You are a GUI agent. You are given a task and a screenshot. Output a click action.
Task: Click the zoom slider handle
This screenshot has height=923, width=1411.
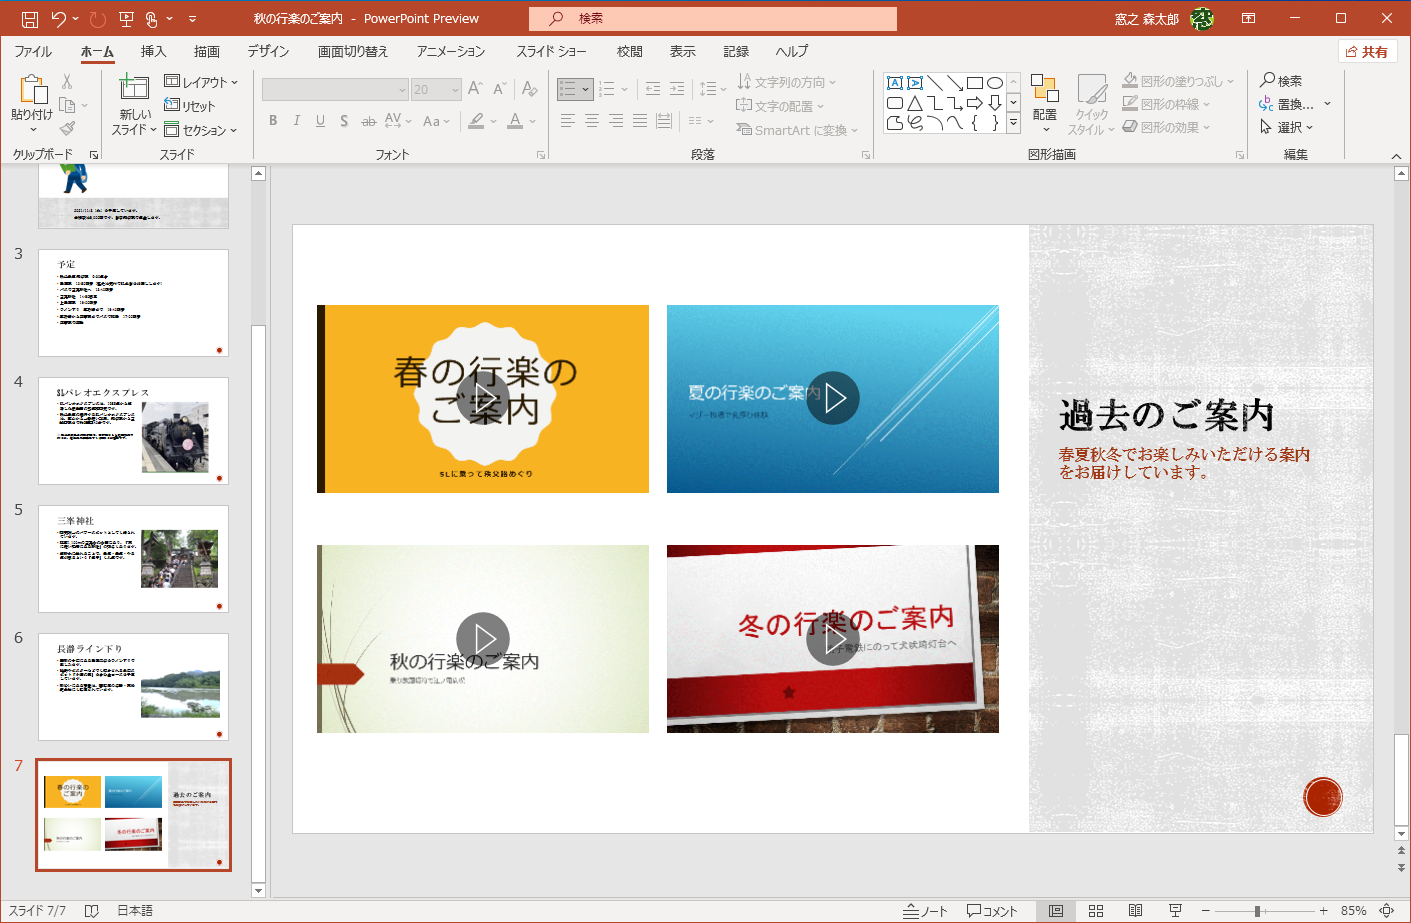(1257, 911)
